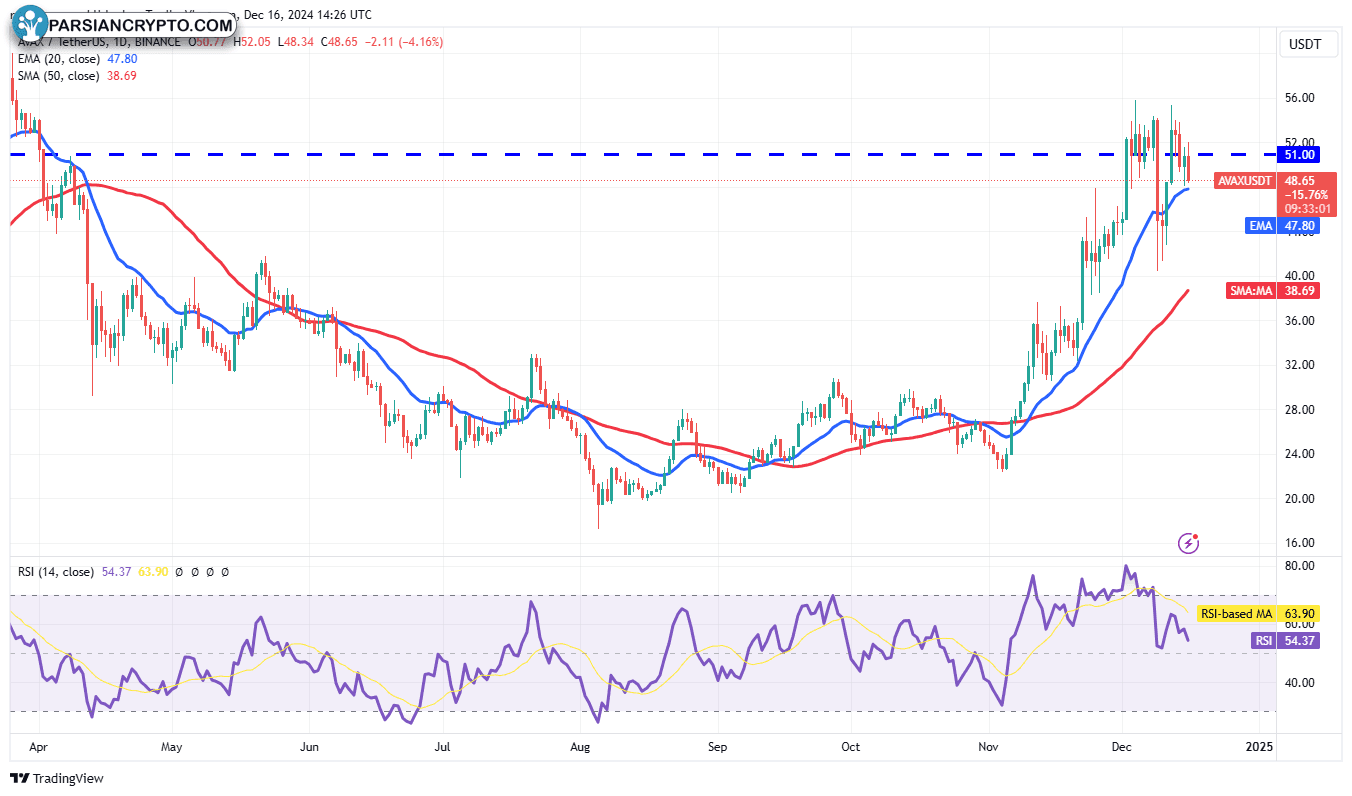Screen dimensions: 1352x796
Task: Click the May label on time axis
Action: [x=171, y=746]
